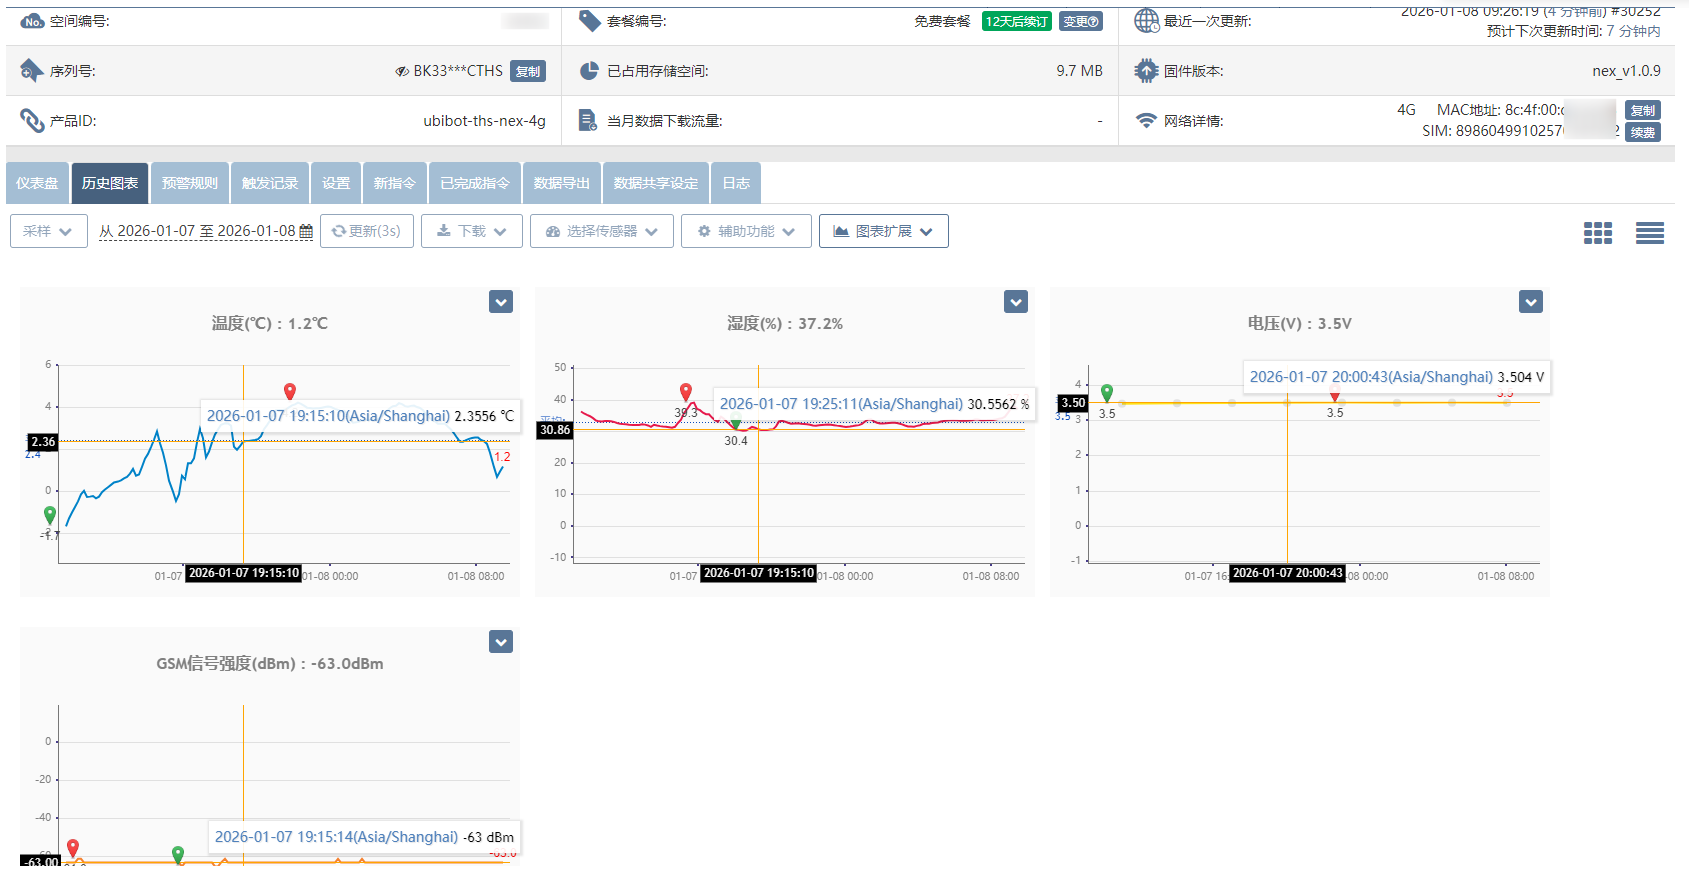The height and width of the screenshot is (891, 1689).
Task: Click the firmware version chip icon
Action: [x=1146, y=71]
